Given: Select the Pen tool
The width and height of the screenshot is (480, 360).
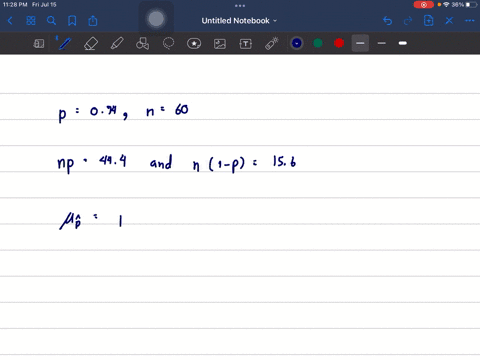Looking at the screenshot, I should tap(65, 44).
